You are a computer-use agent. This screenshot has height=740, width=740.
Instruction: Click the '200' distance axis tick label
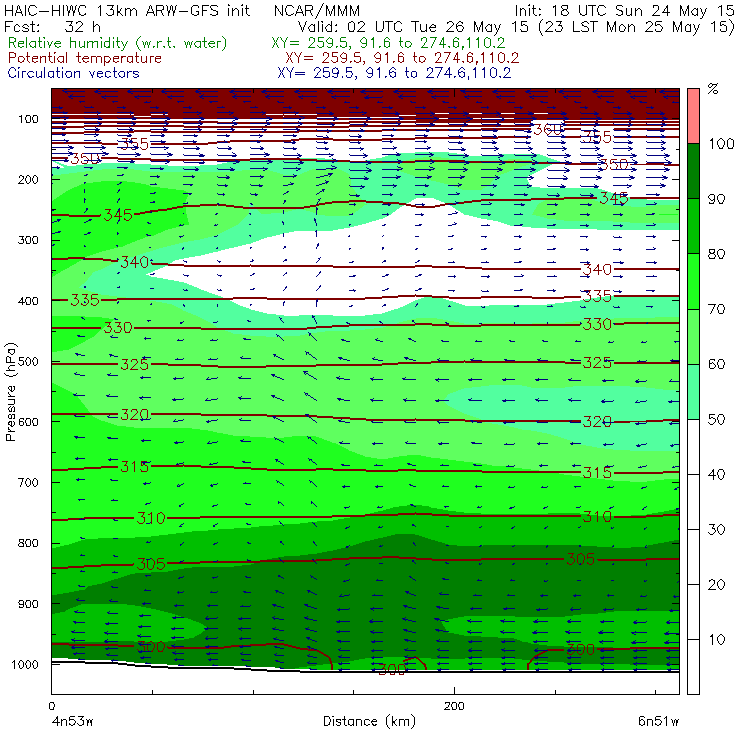click(x=454, y=706)
